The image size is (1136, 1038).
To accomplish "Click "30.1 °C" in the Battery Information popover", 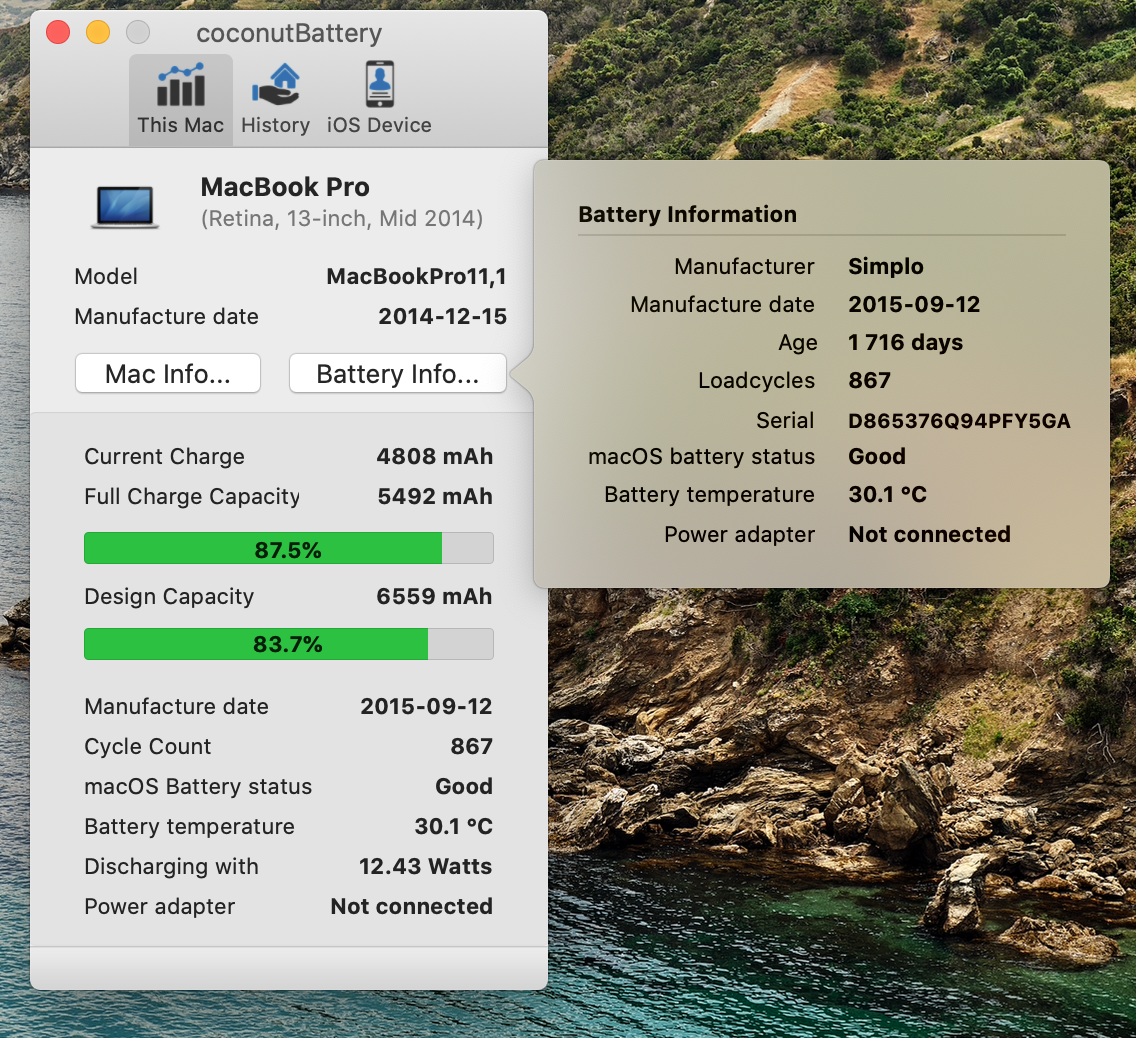I will tap(888, 494).
